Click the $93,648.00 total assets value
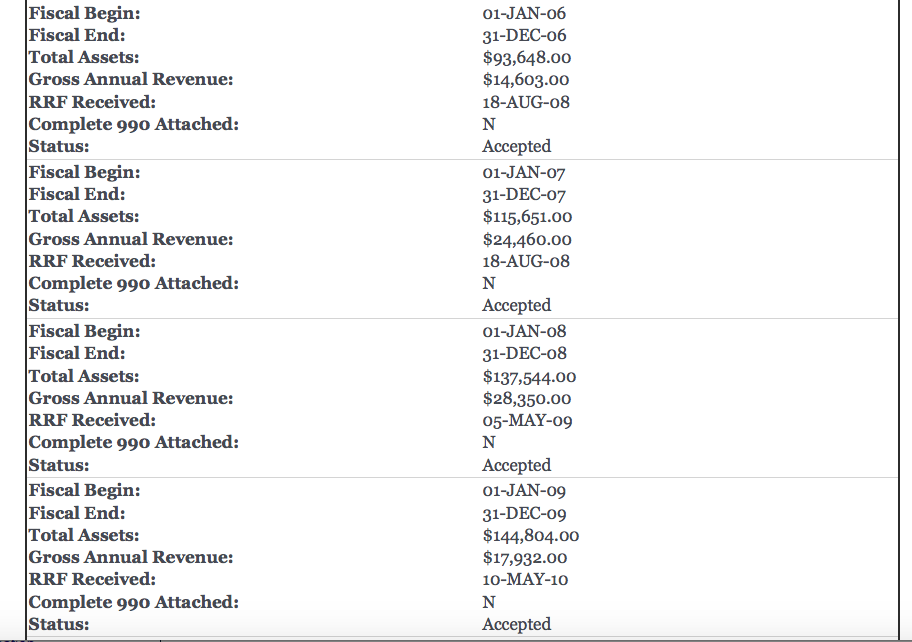The width and height of the screenshot is (912, 642). (x=526, y=58)
